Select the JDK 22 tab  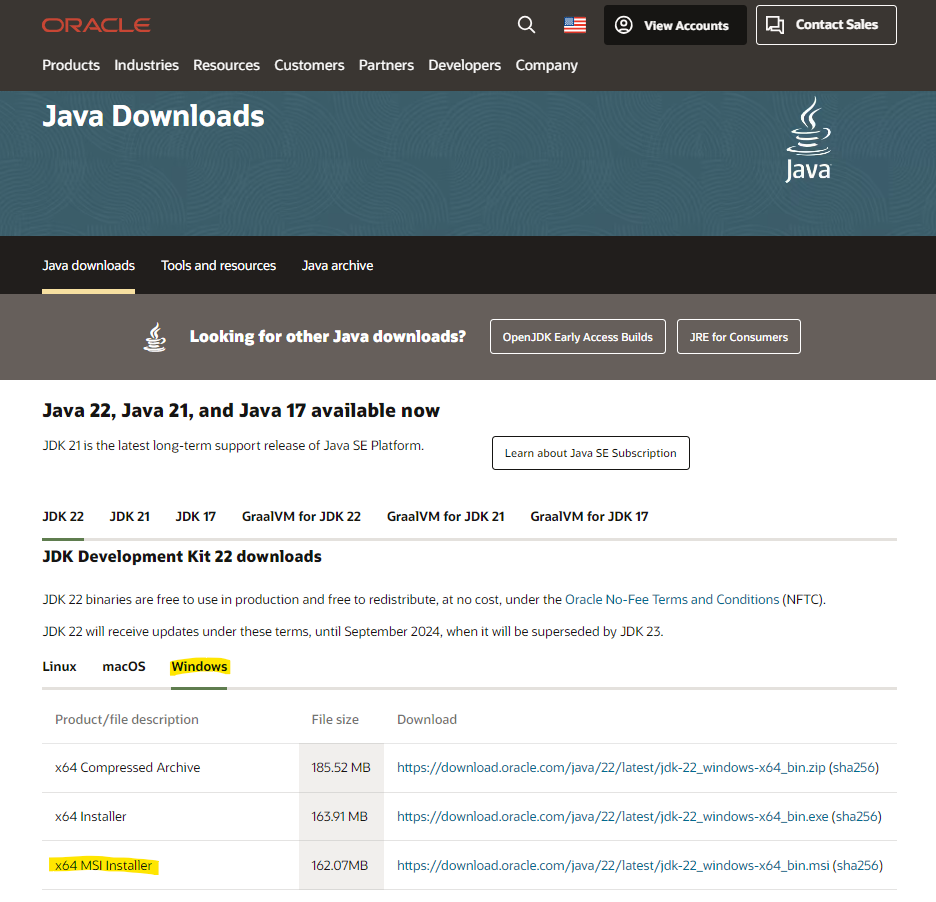point(63,517)
